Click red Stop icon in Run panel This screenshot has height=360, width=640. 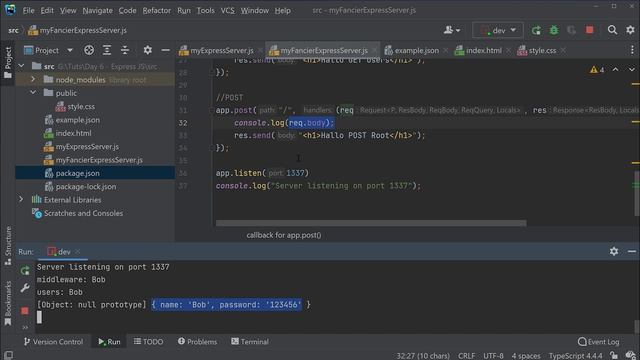25,311
